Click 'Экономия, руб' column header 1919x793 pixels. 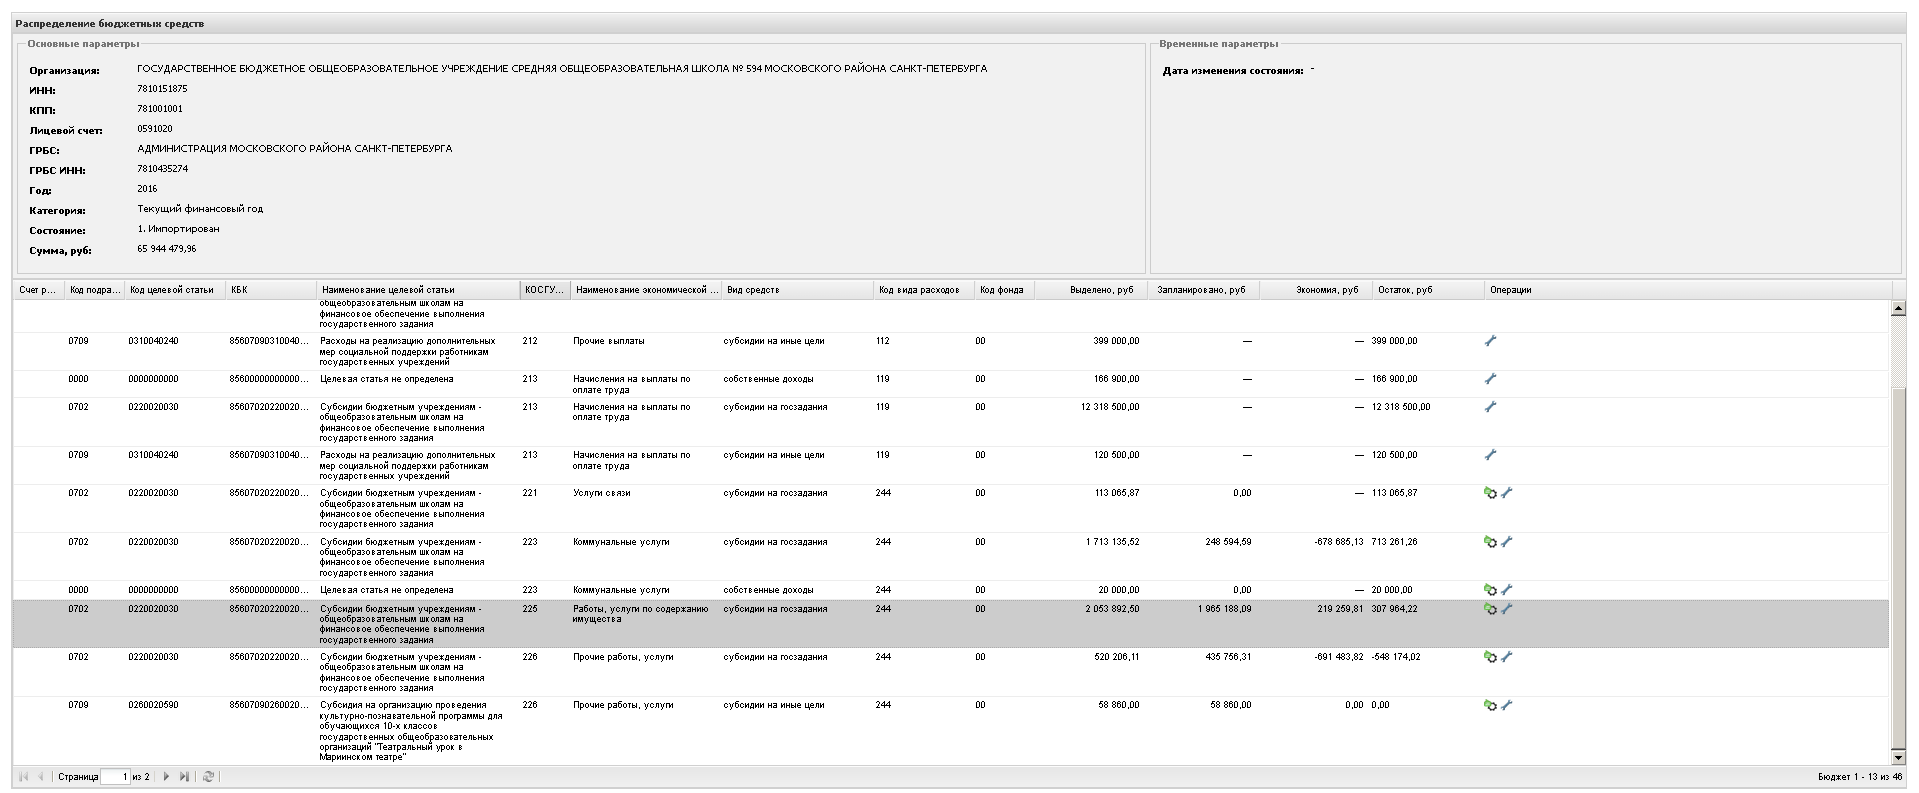point(1315,290)
